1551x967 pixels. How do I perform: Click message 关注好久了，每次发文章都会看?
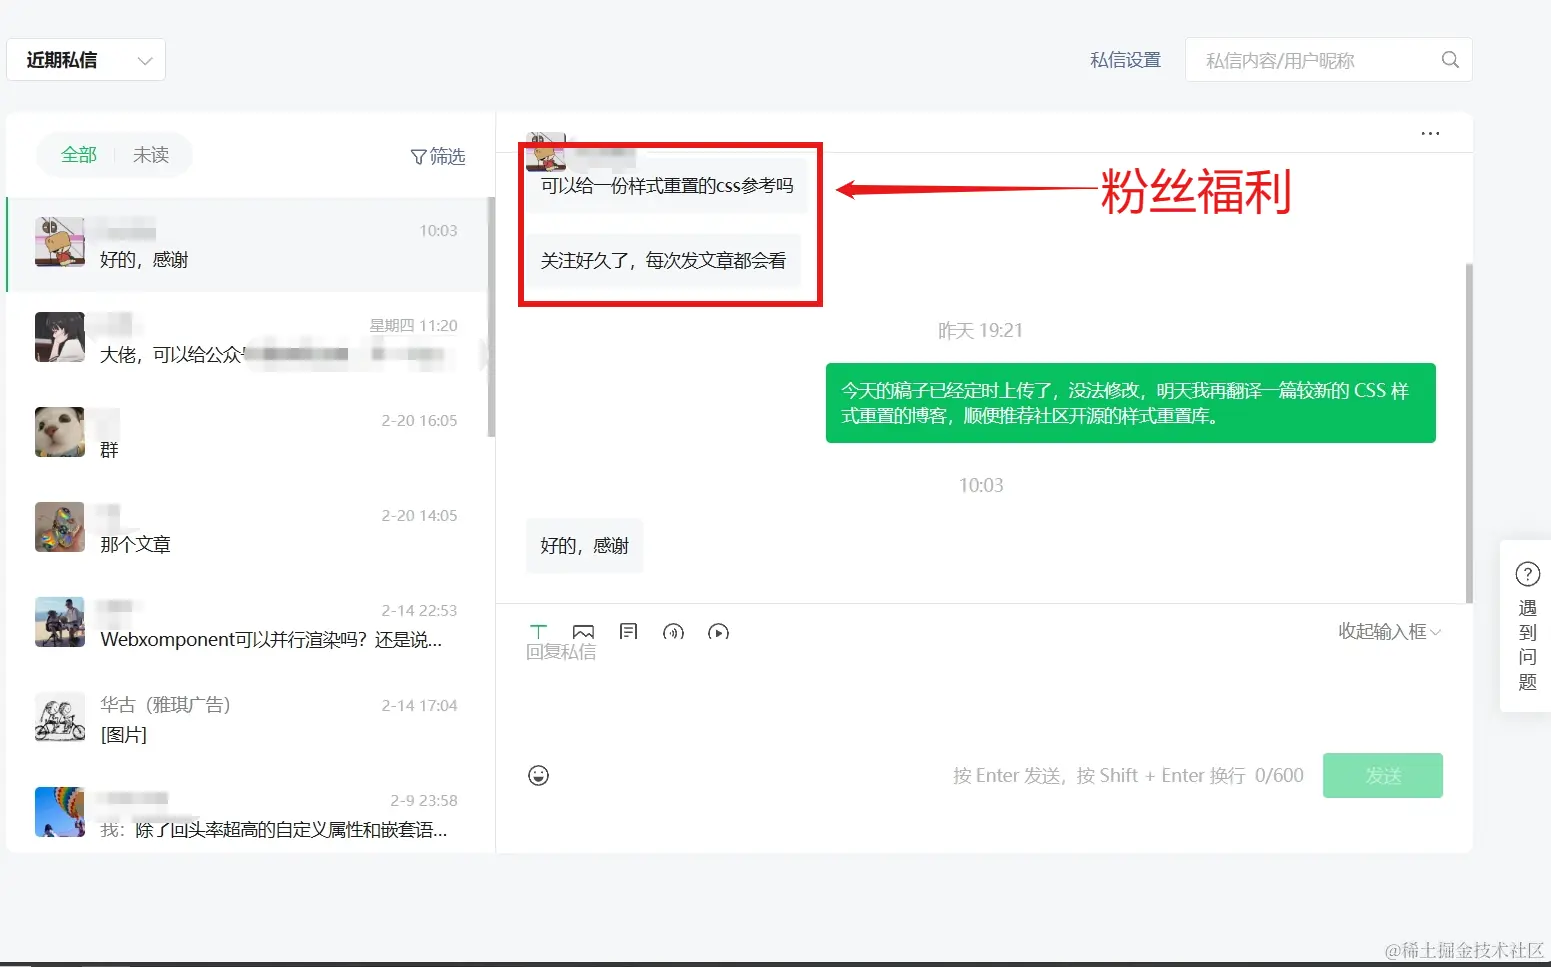pos(663,261)
